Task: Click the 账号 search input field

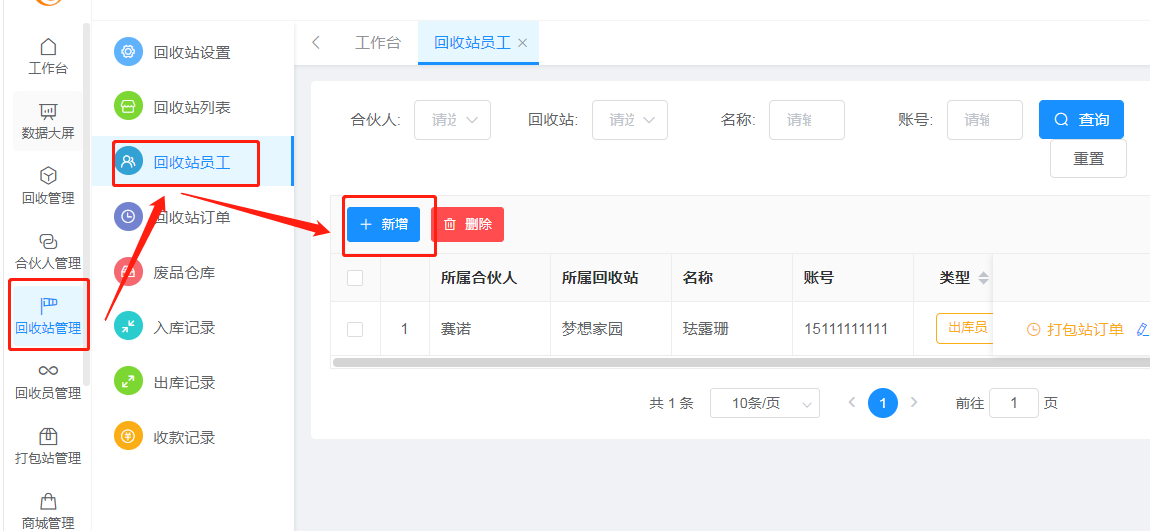Action: point(984,120)
